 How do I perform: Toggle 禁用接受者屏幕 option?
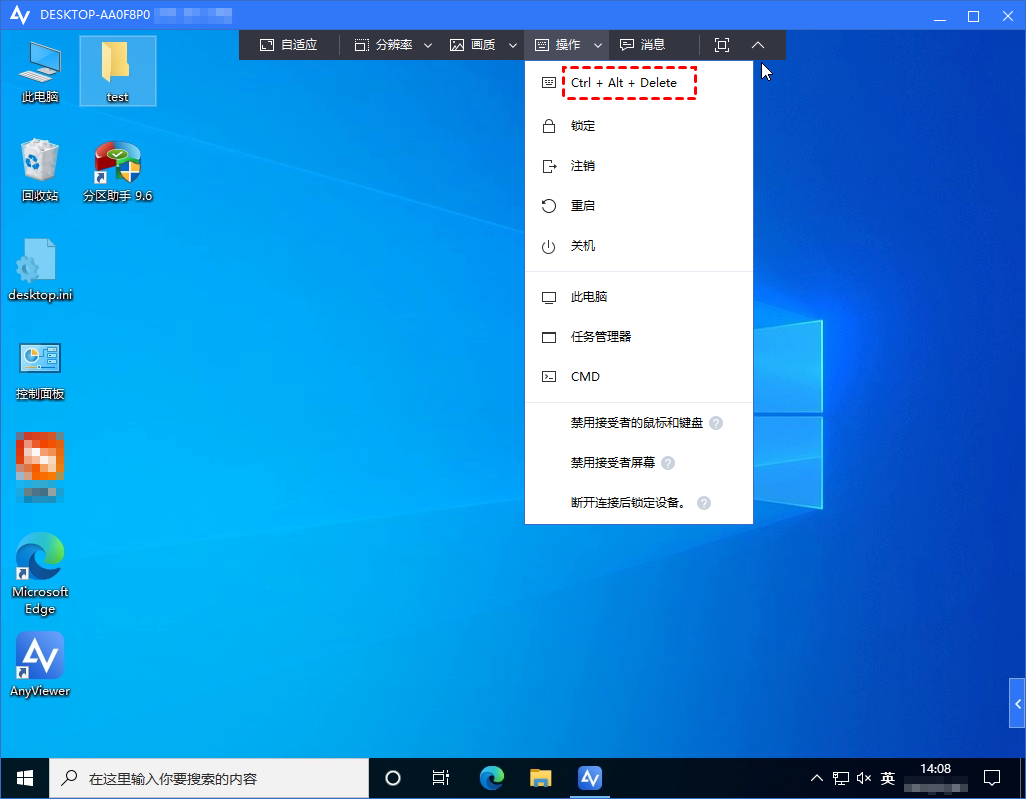[612, 463]
